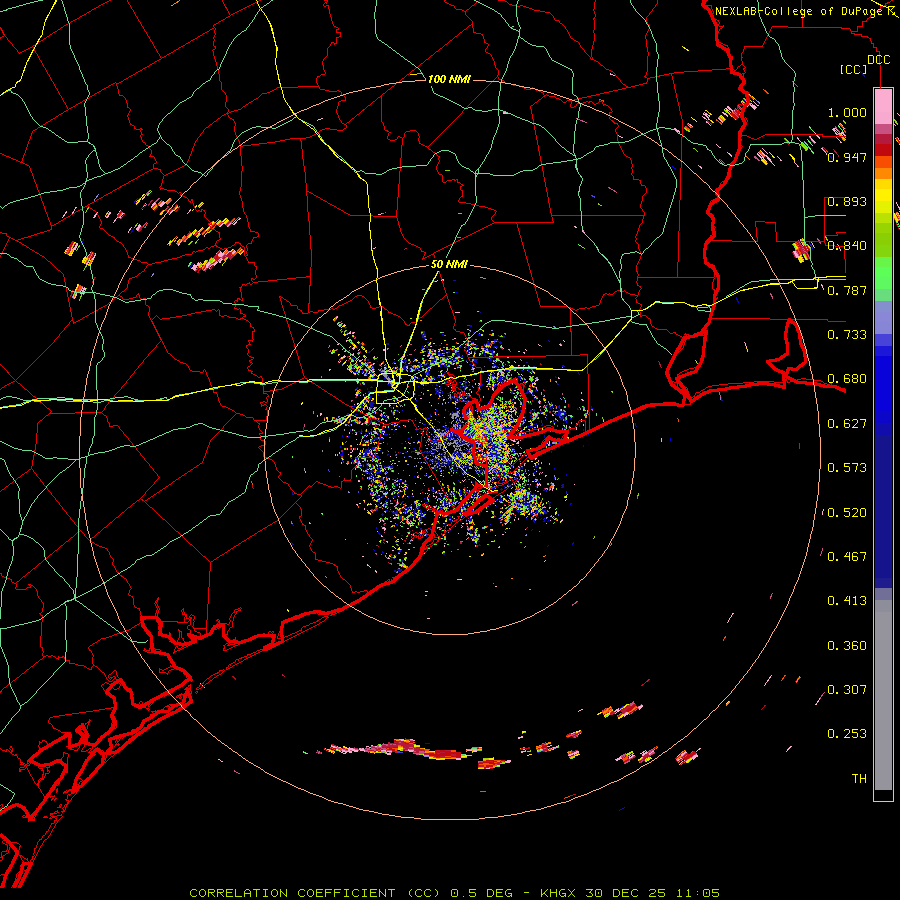Select the 0.520 scale value
This screenshot has height=900, width=900.
coord(847,513)
